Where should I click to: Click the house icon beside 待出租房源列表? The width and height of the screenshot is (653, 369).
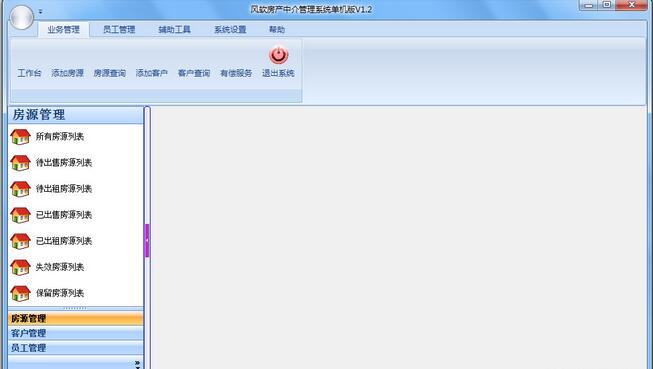pyautogui.click(x=20, y=189)
